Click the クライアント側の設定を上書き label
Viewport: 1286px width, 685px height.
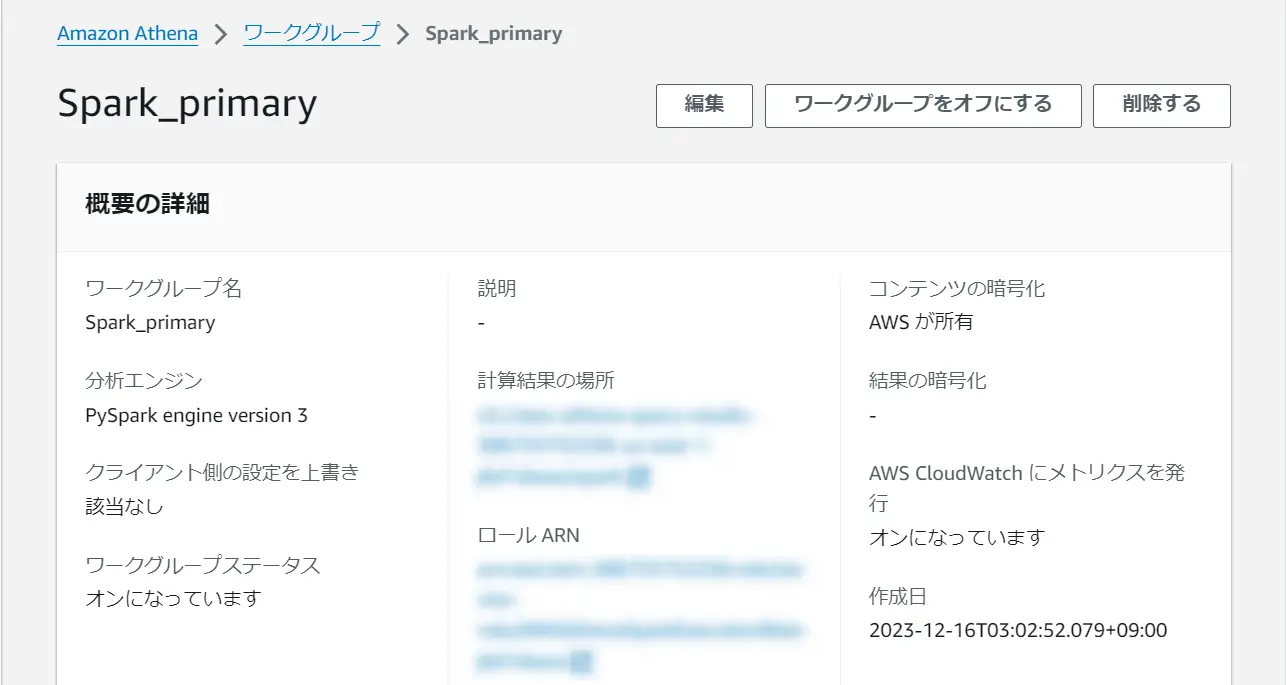[222, 472]
